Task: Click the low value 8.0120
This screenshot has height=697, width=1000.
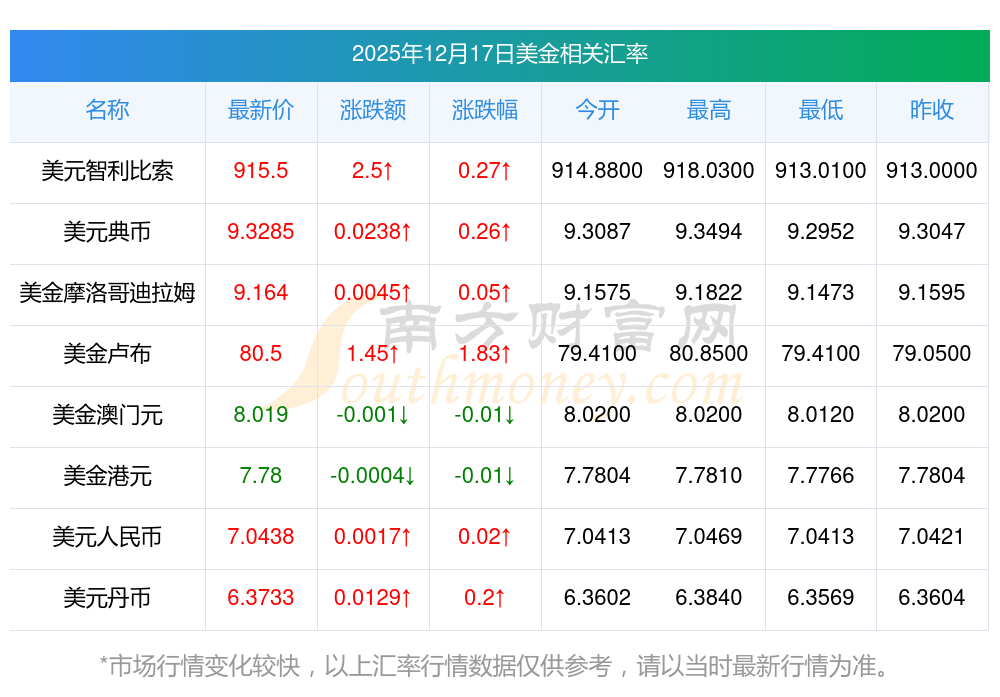Action: coord(820,415)
